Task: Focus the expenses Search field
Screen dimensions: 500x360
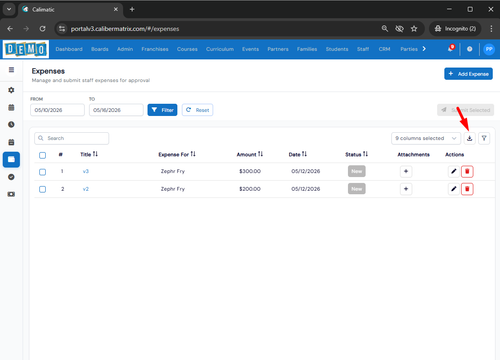Action: (x=71, y=138)
